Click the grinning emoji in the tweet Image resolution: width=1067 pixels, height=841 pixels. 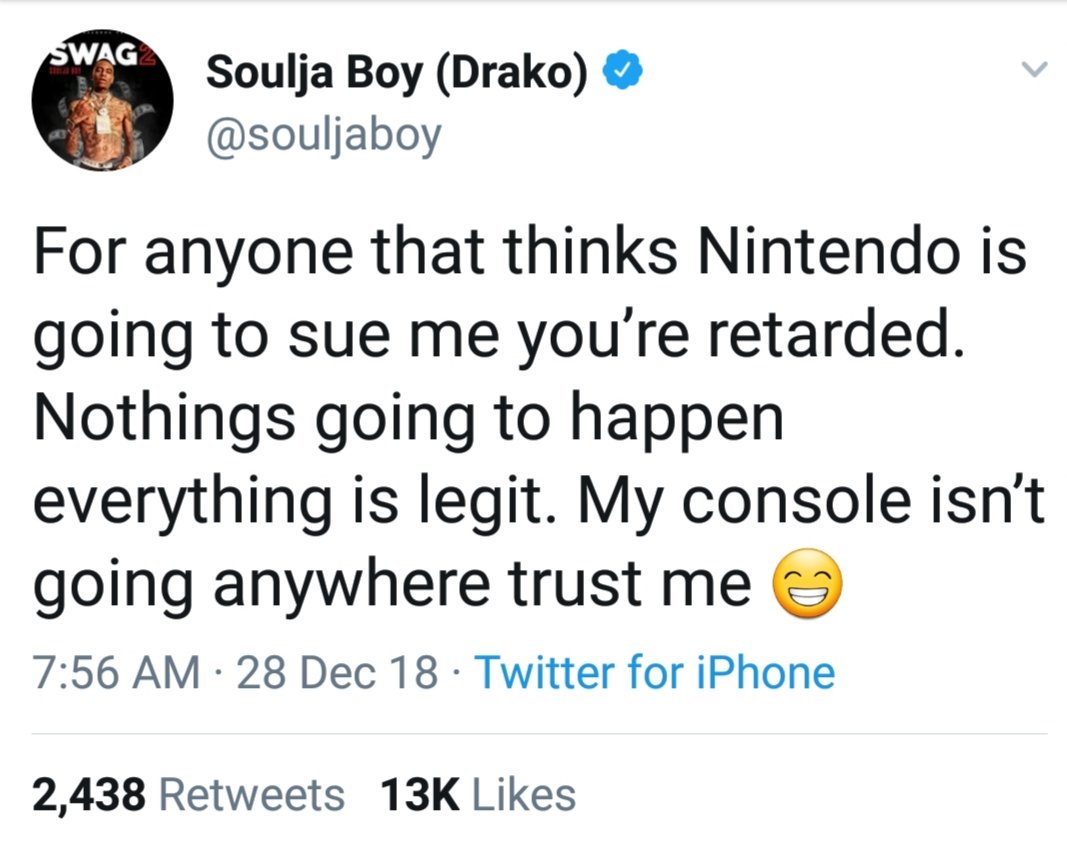point(806,583)
